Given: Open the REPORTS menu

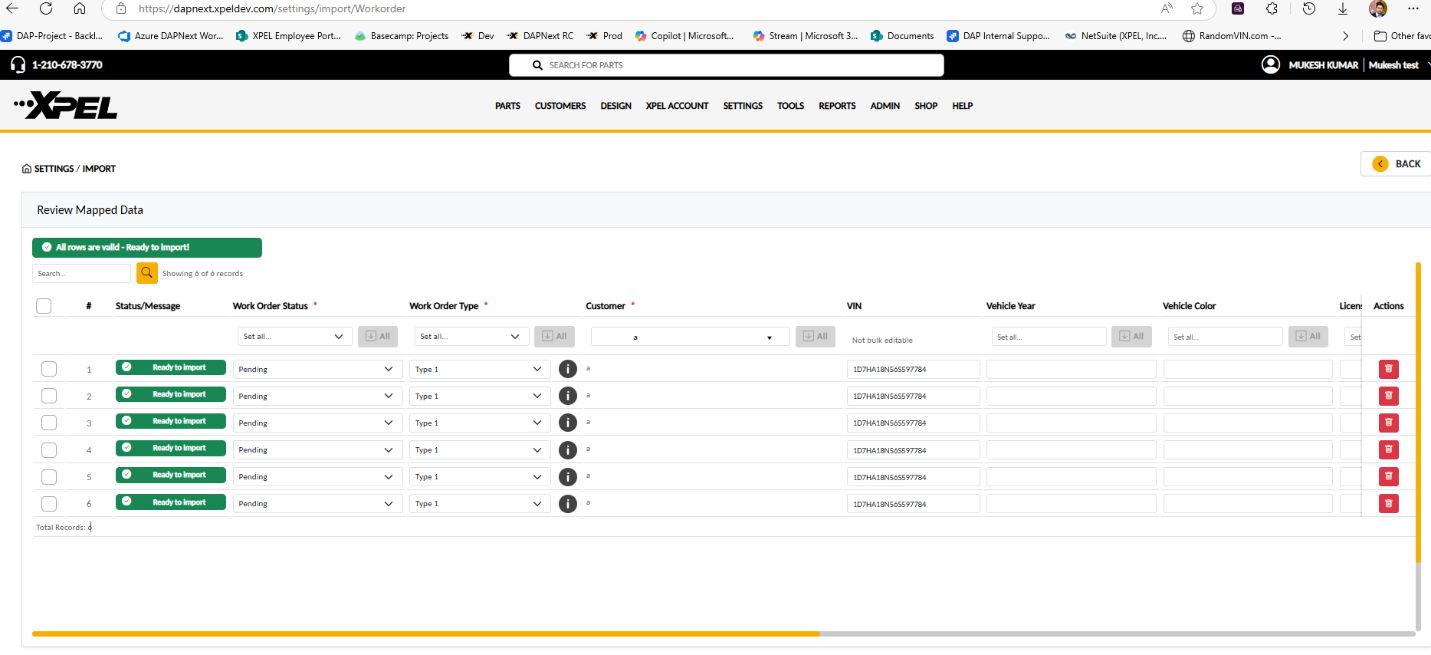Looking at the screenshot, I should (x=837, y=106).
